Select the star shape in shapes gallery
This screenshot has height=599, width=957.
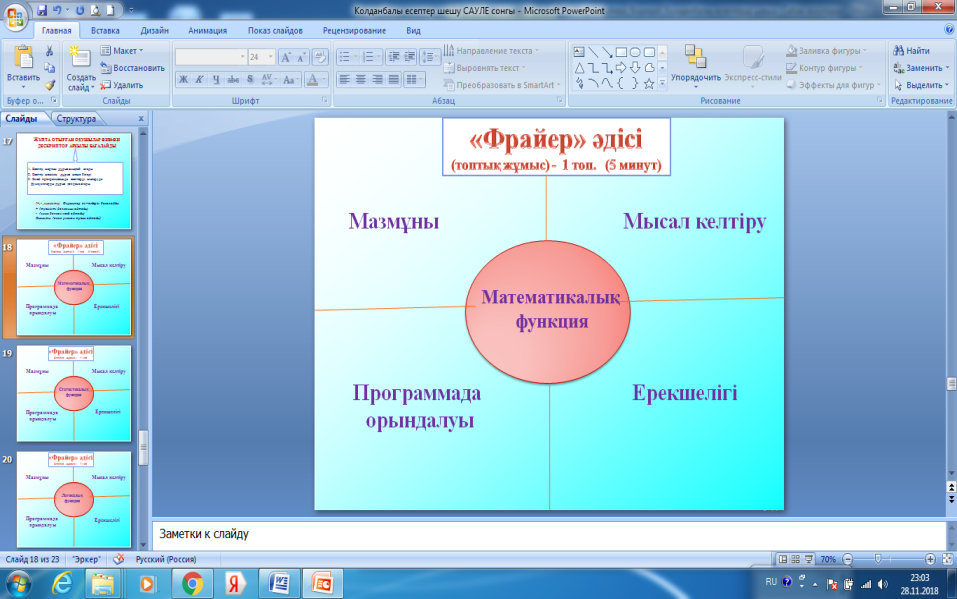click(649, 84)
